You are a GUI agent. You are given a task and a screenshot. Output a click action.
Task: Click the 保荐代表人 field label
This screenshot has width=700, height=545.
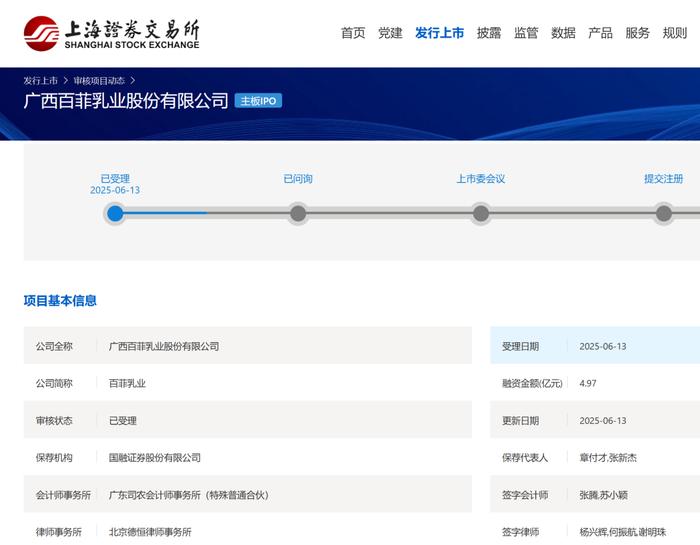click(525, 458)
